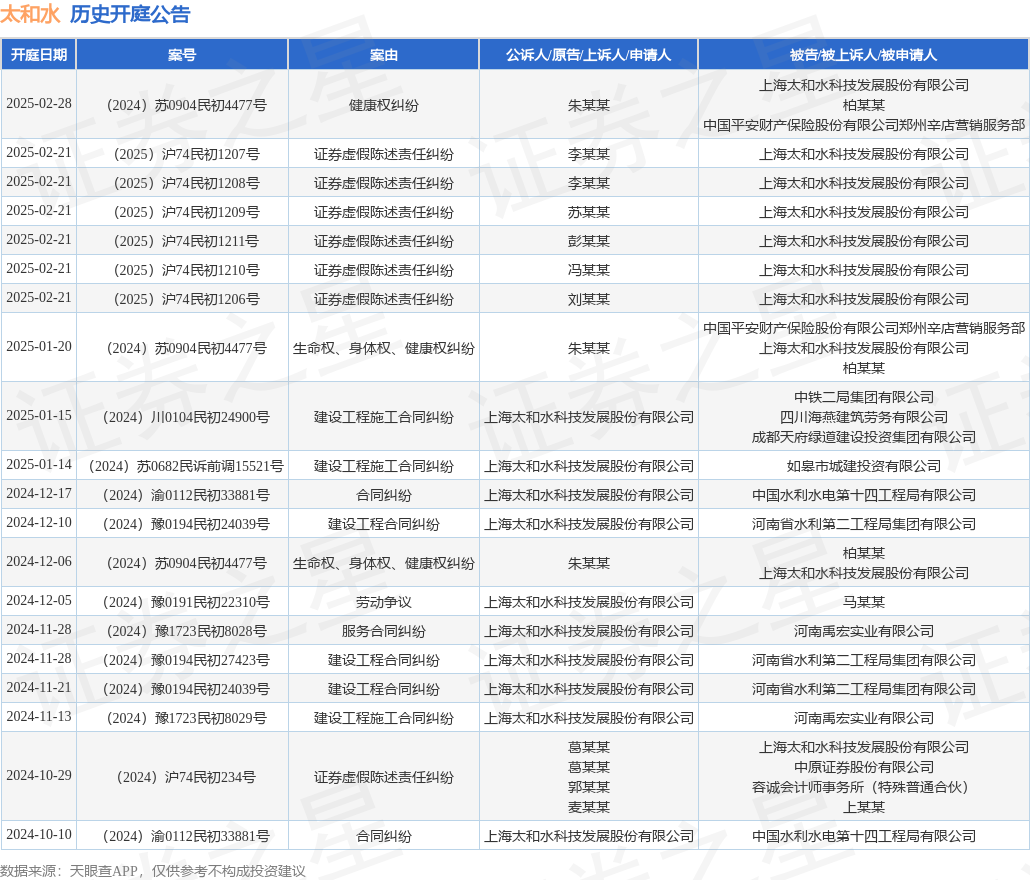
Task: Click defendant 容诚会计师事务所(特殊普通合伙)
Action: (x=864, y=787)
